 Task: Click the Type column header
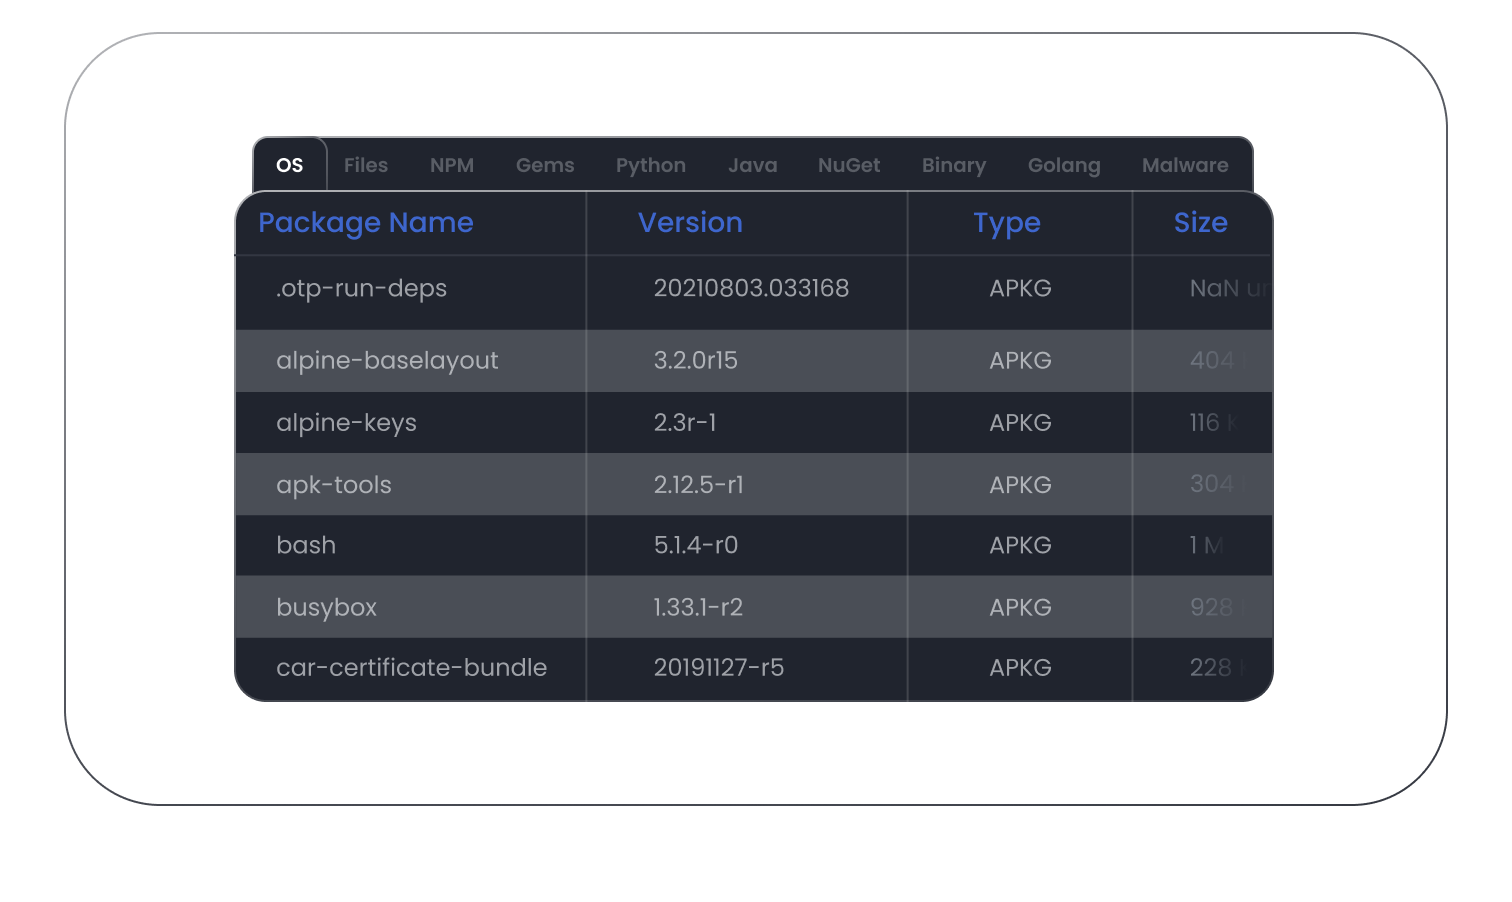point(1007,223)
